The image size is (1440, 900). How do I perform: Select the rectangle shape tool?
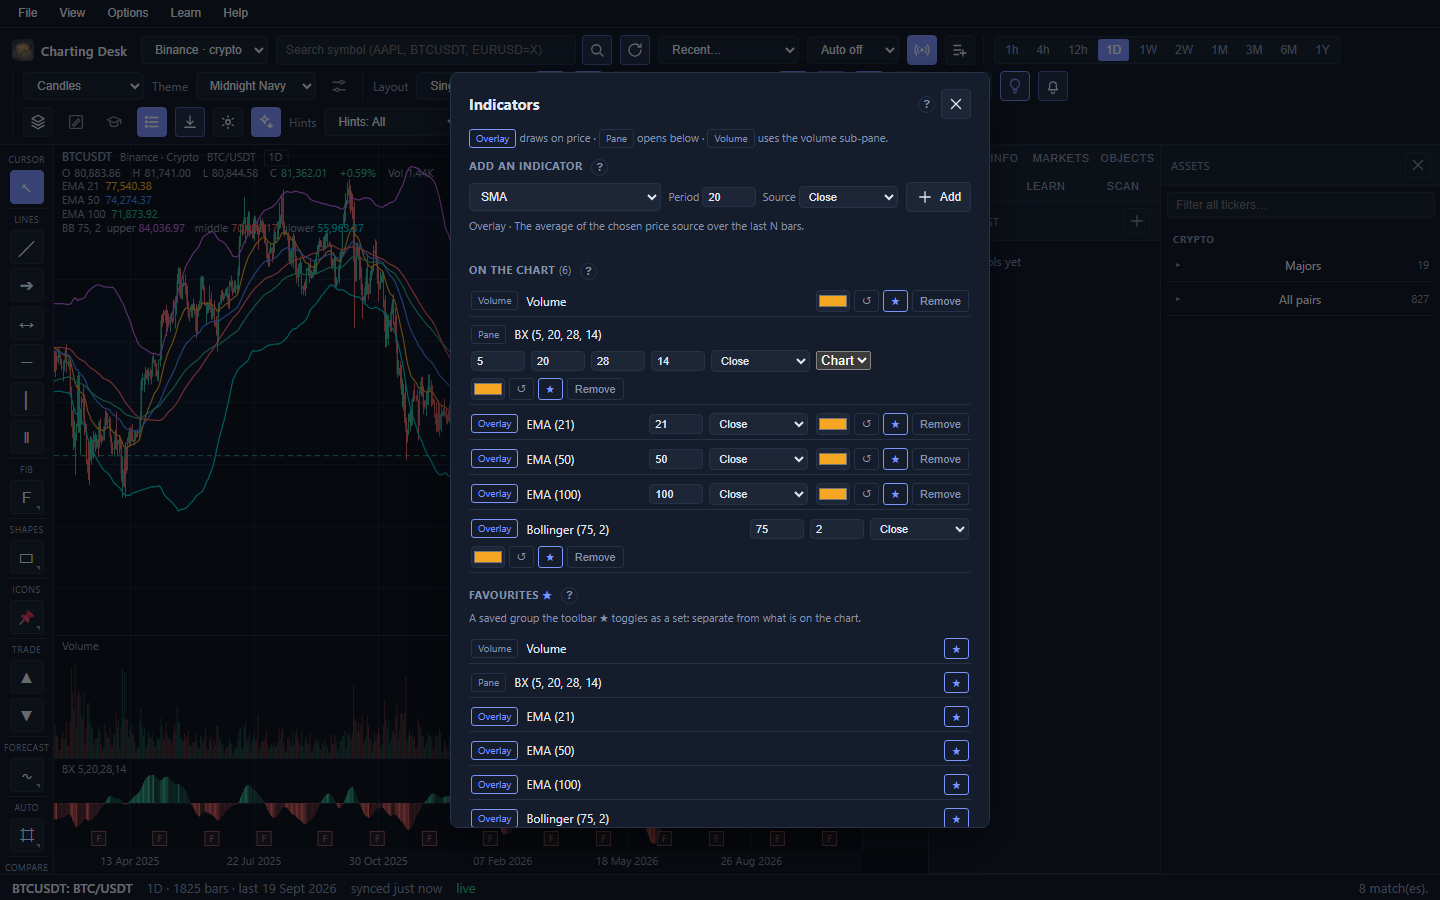27,558
